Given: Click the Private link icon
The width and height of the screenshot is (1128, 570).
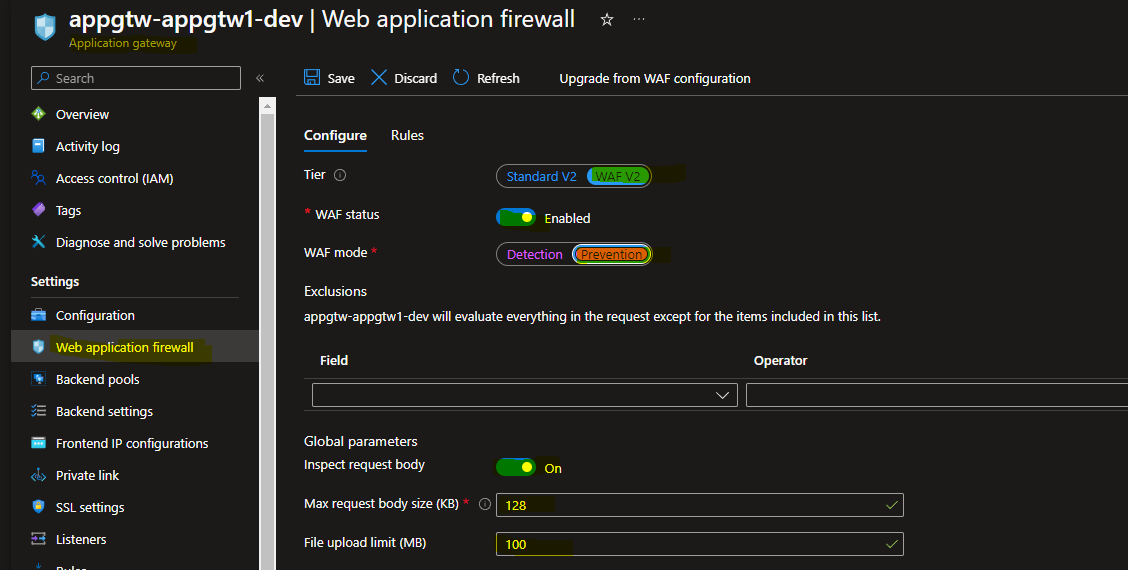Looking at the screenshot, I should 39,475.
